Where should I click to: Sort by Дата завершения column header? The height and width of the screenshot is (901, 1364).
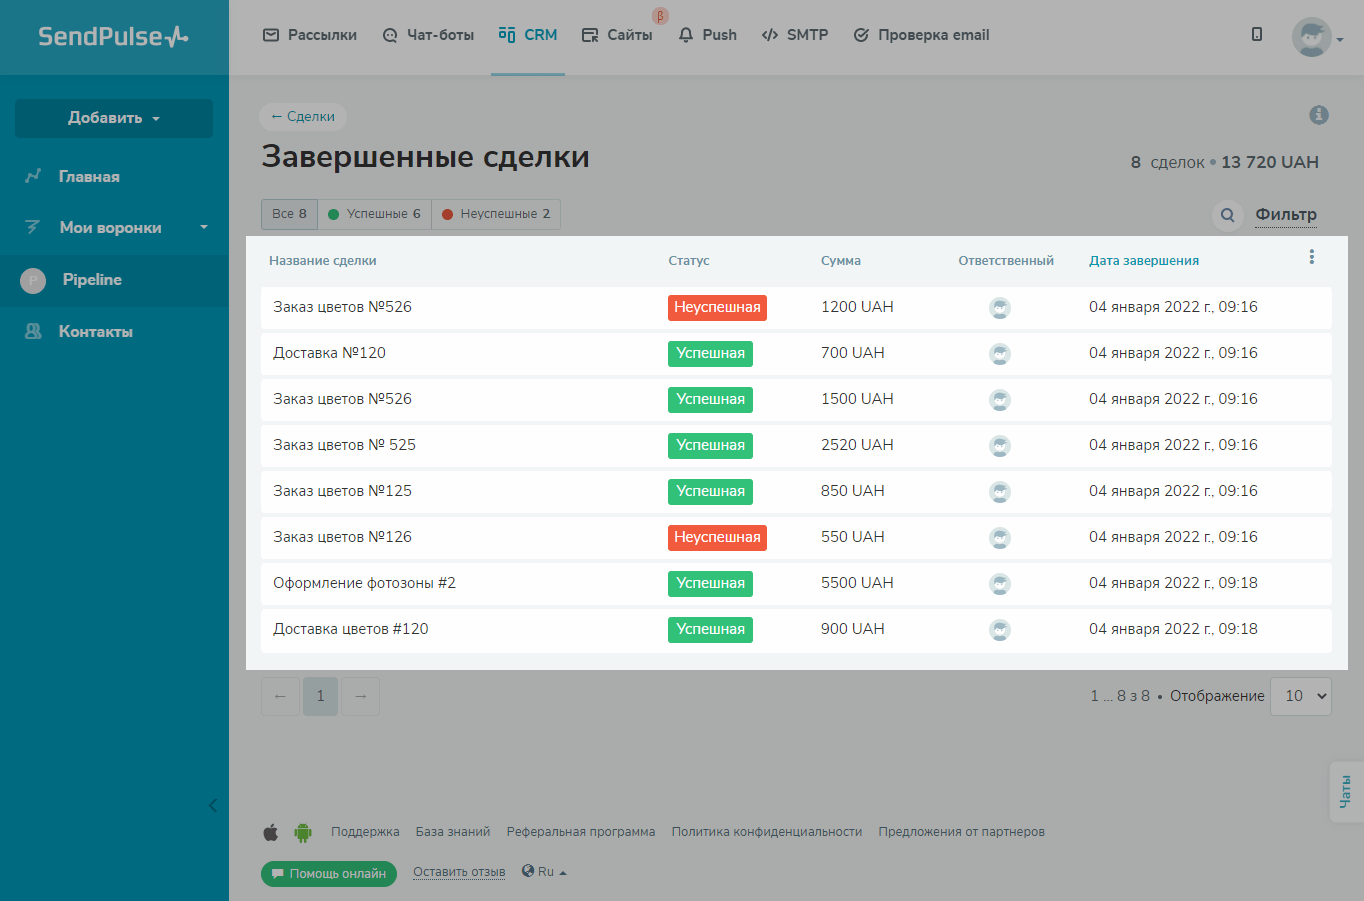point(1143,261)
